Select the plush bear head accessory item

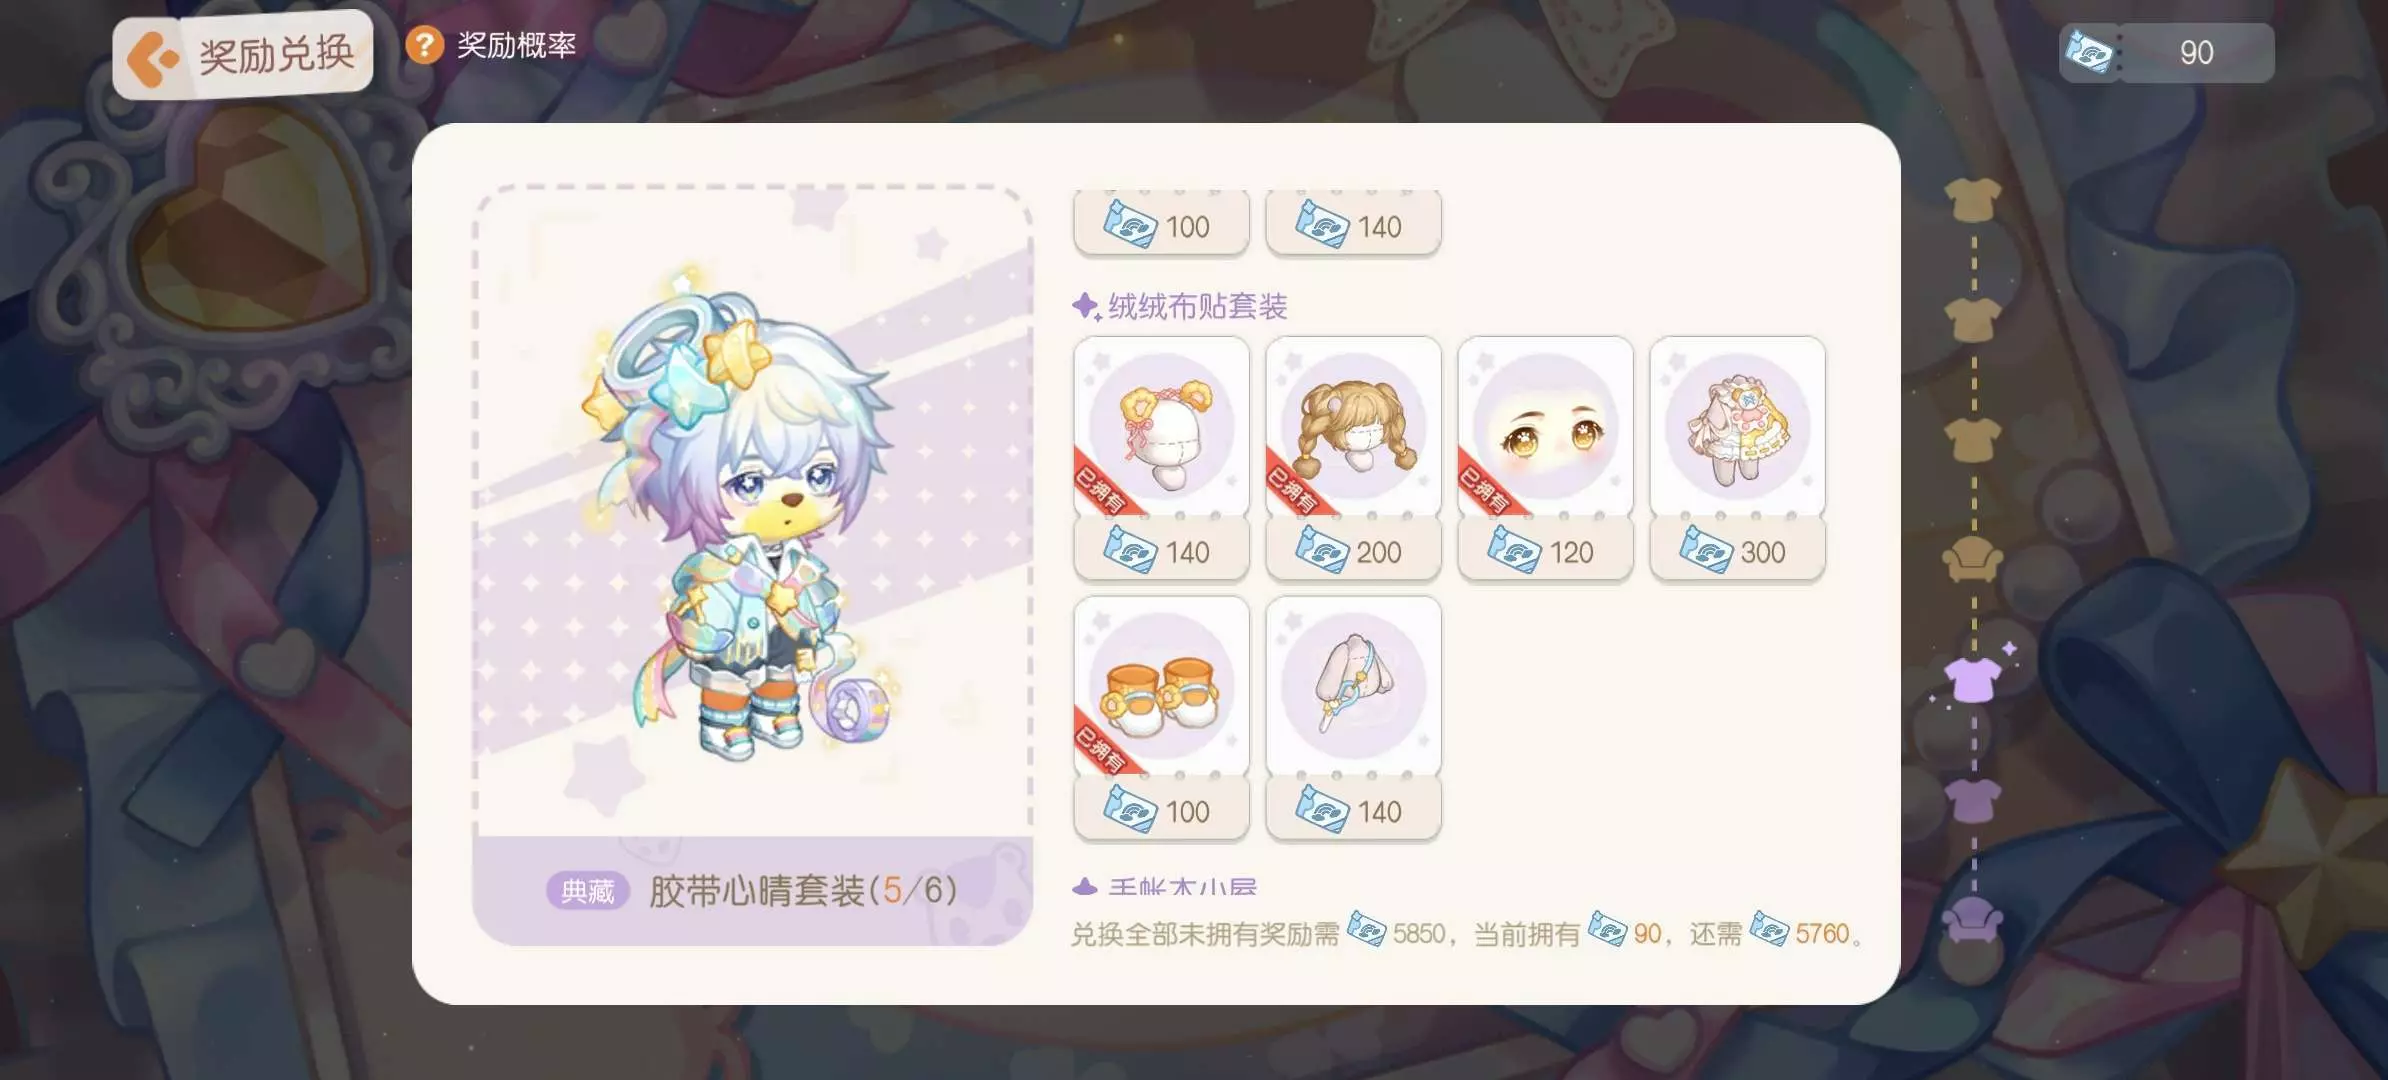click(x=1161, y=428)
